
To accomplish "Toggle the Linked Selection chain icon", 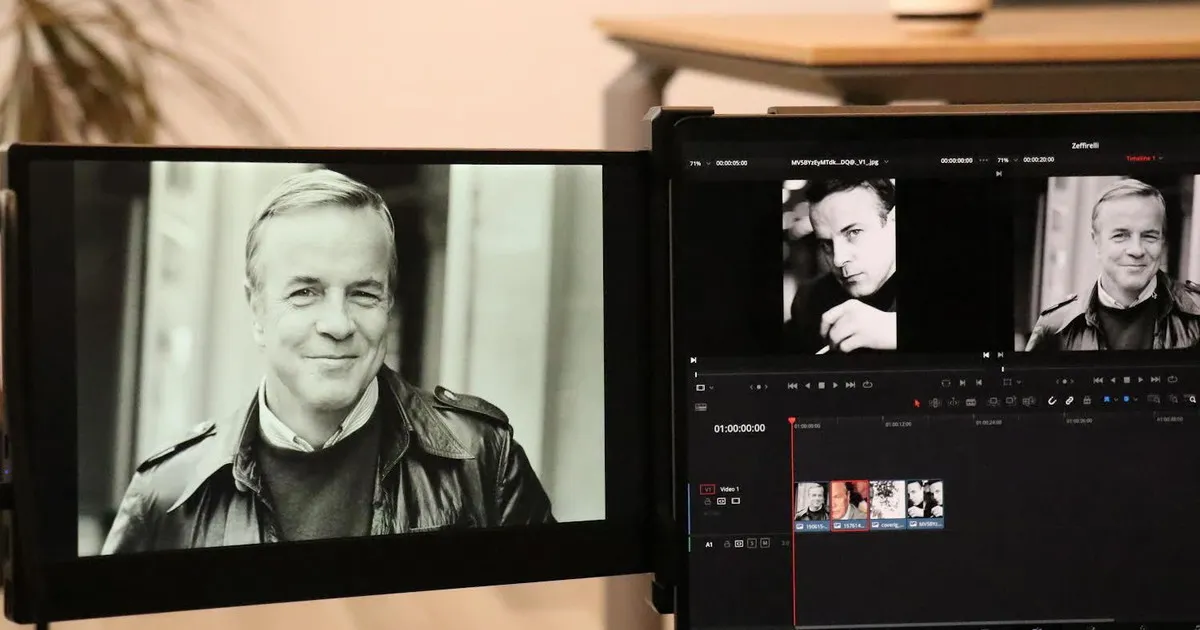I will 1069,401.
